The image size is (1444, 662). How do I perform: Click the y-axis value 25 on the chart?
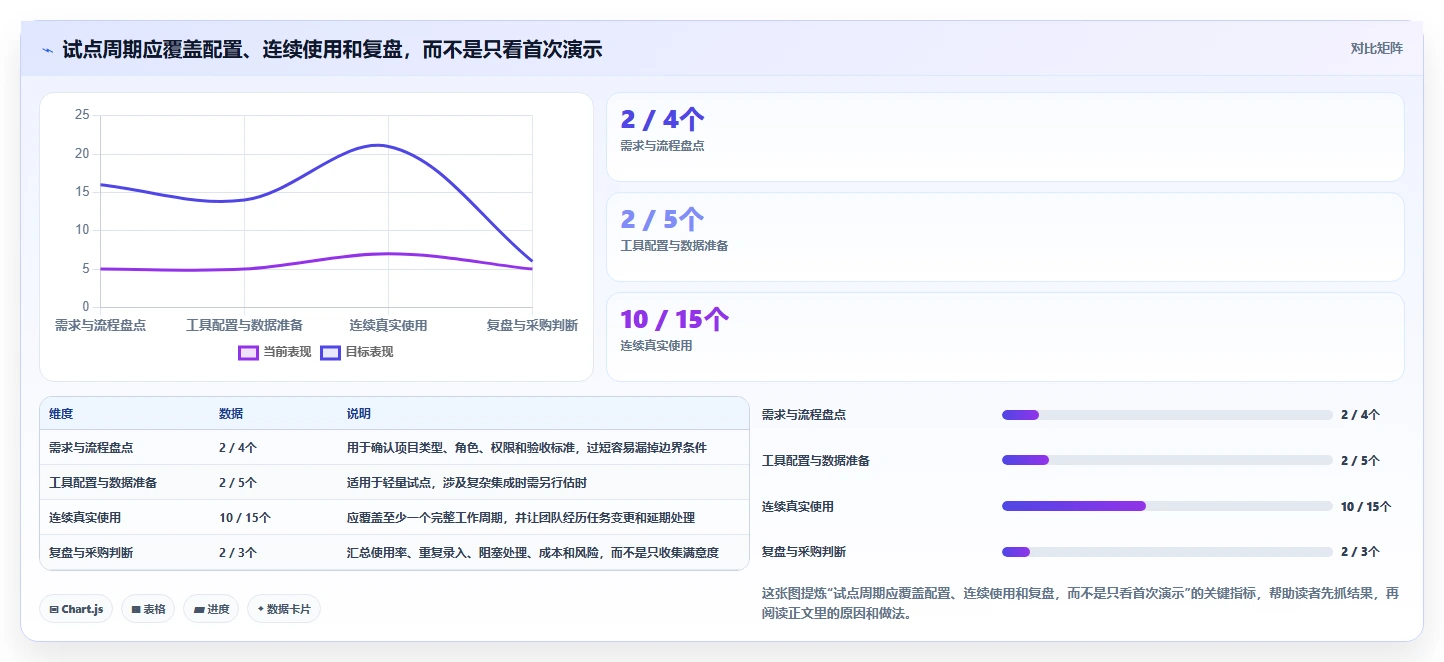click(x=82, y=115)
